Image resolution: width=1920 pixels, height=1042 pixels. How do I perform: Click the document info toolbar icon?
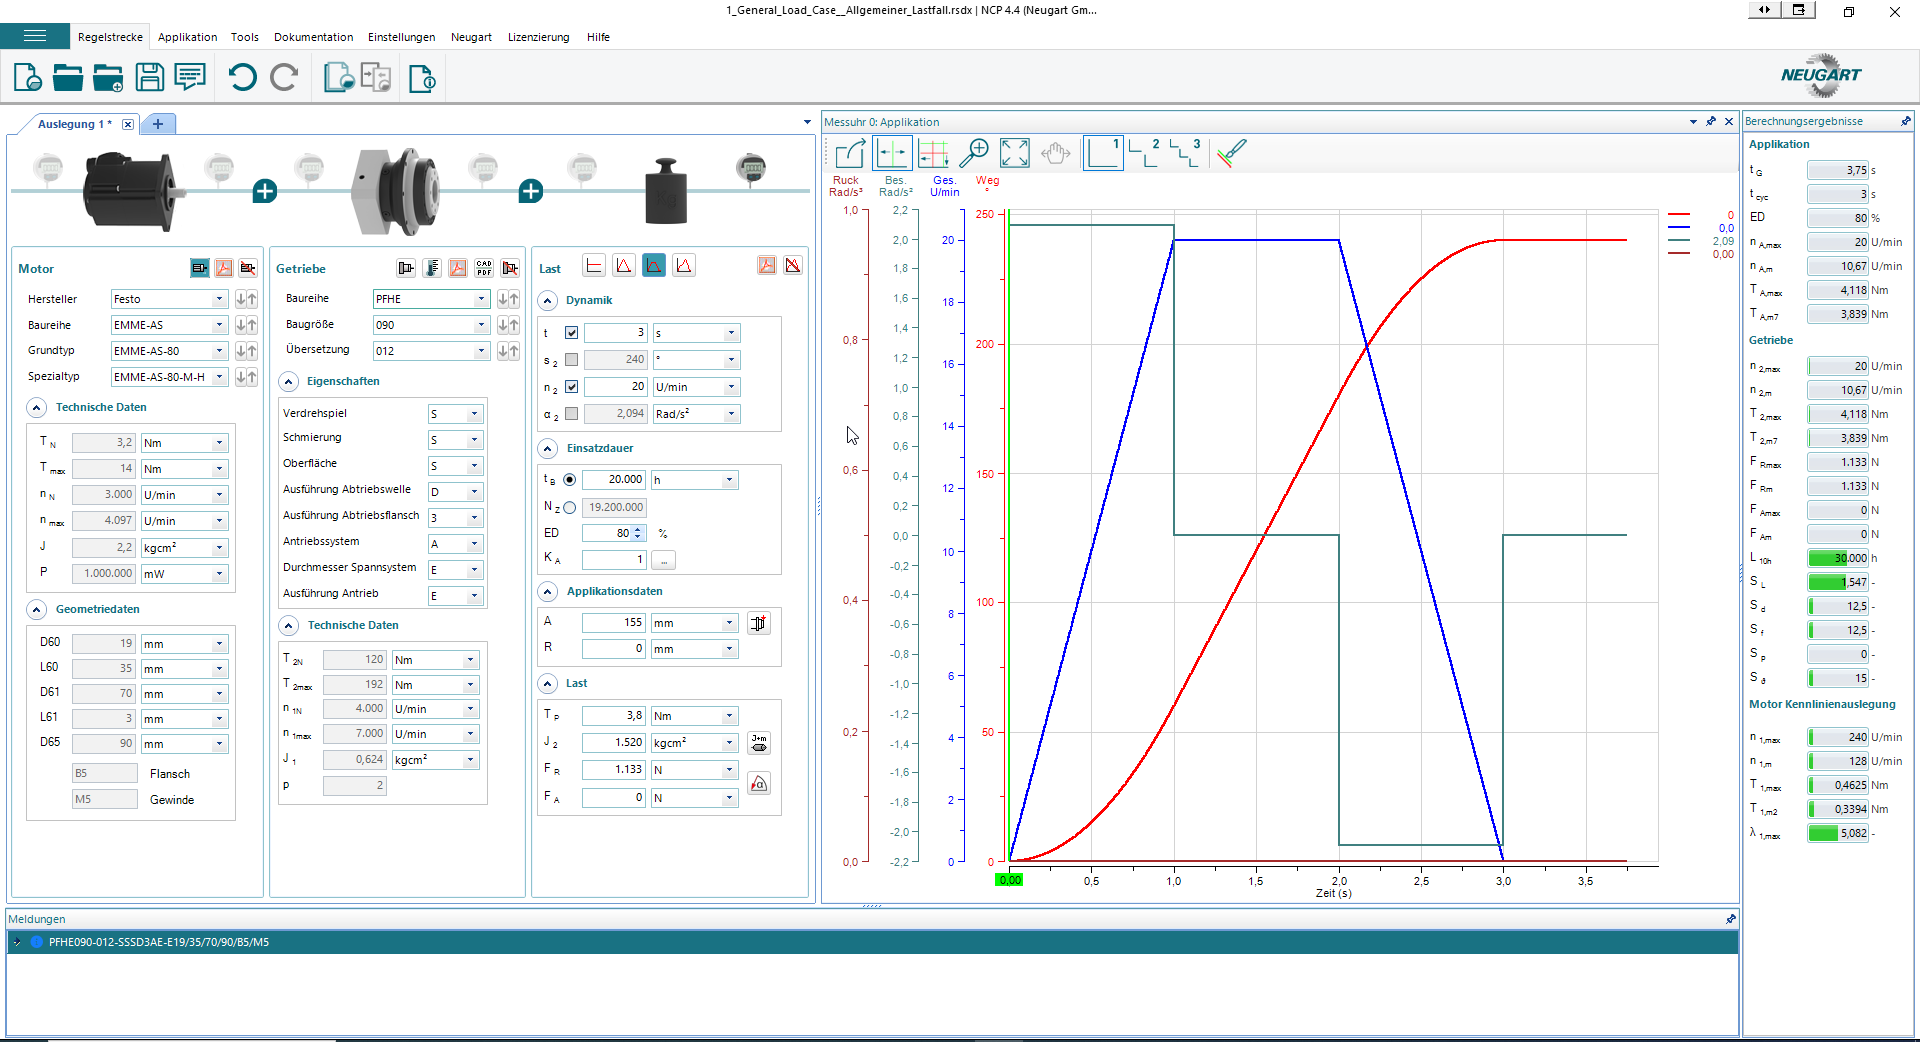pos(422,77)
